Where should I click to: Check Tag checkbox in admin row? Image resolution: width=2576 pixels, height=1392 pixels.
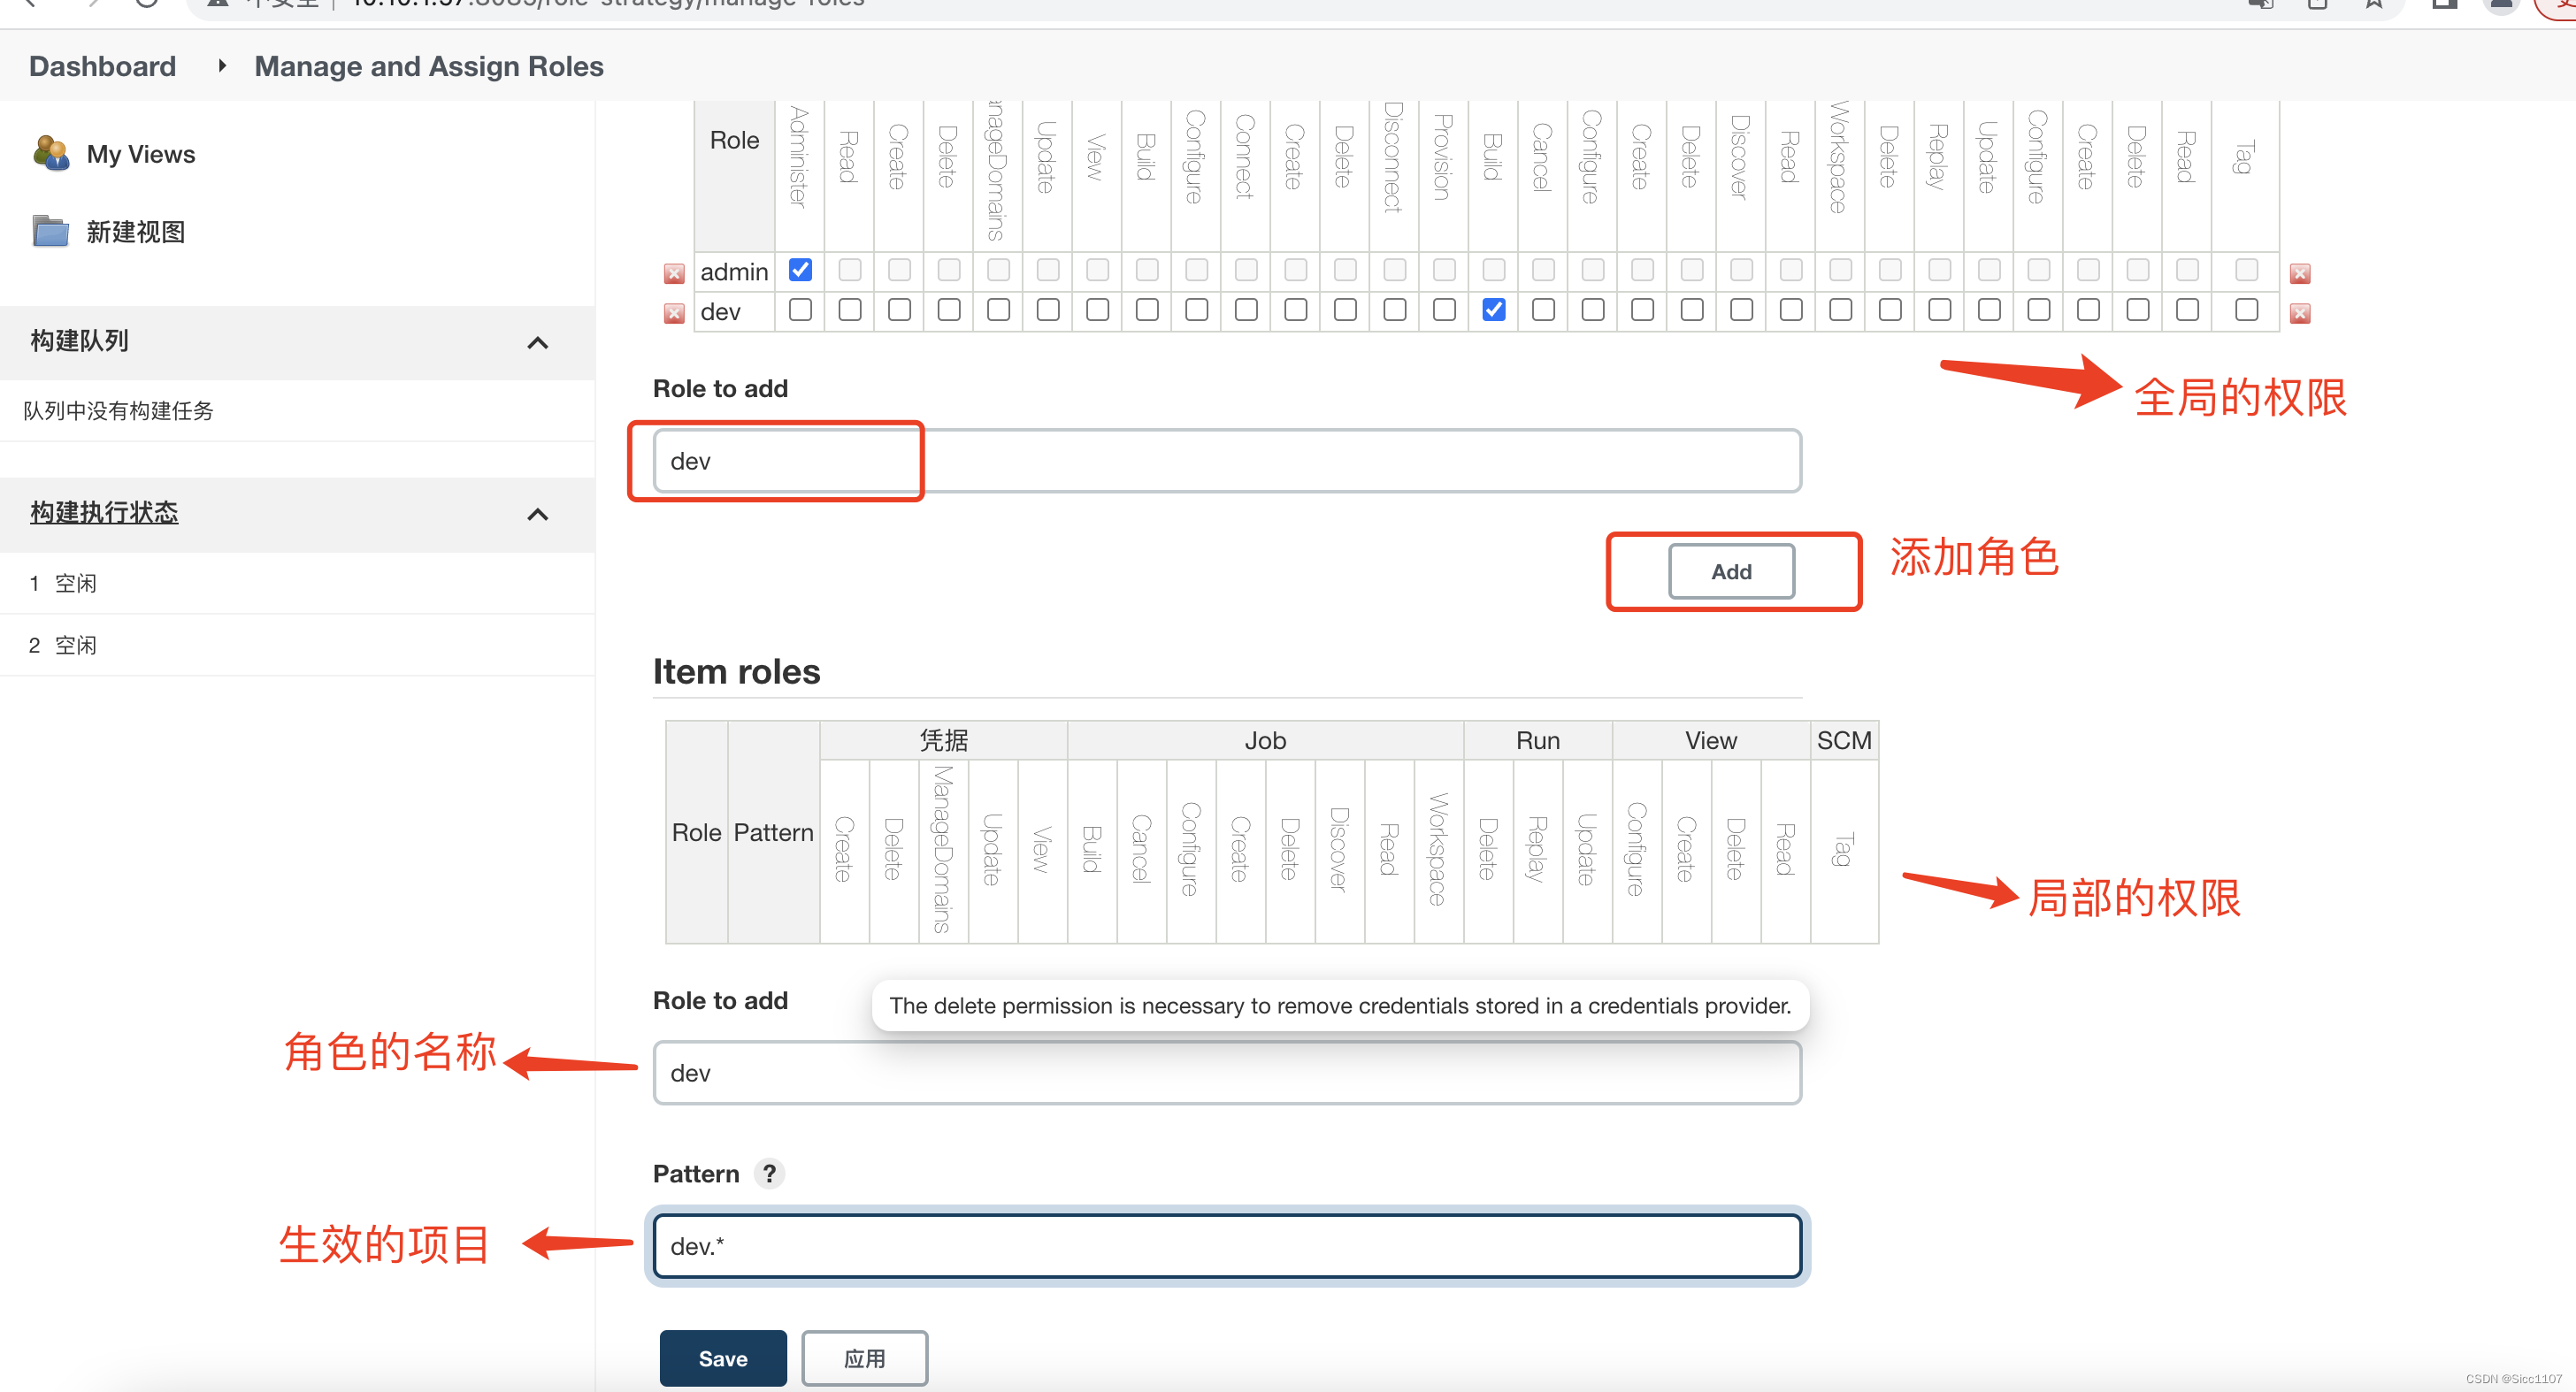coord(2246,270)
